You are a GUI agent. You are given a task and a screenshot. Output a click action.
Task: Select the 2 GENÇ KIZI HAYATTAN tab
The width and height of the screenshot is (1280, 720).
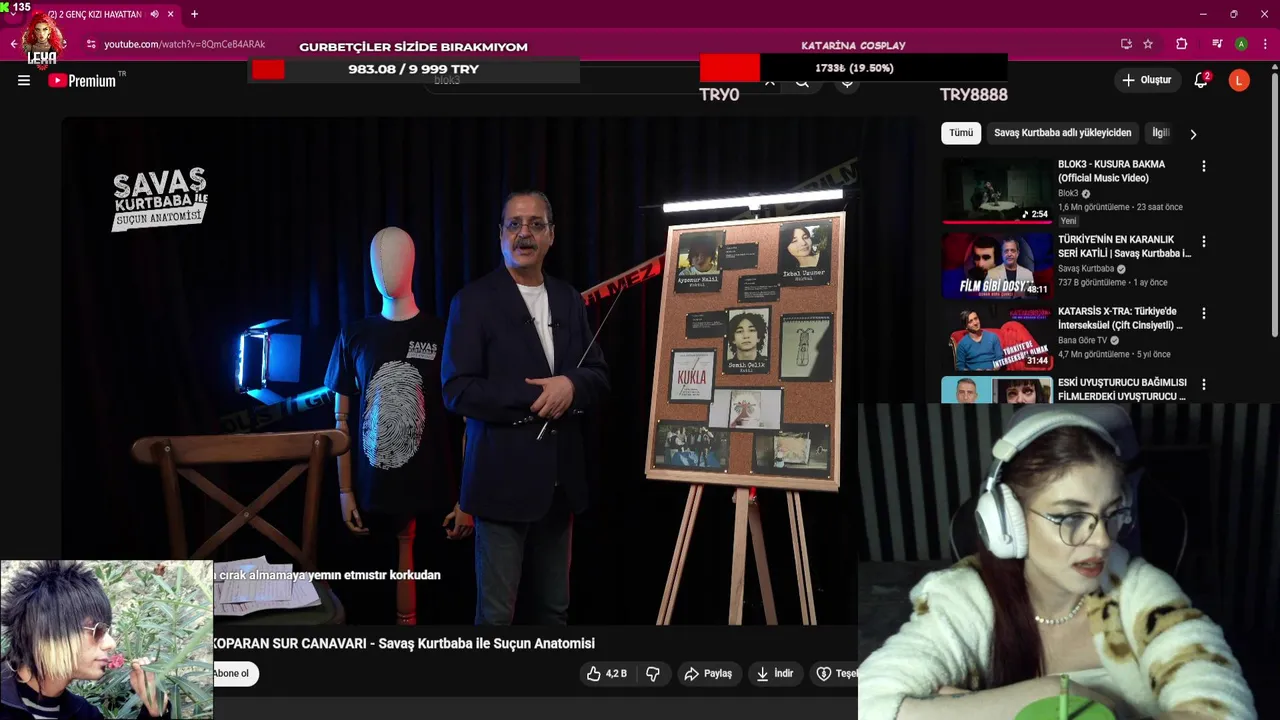pos(95,14)
